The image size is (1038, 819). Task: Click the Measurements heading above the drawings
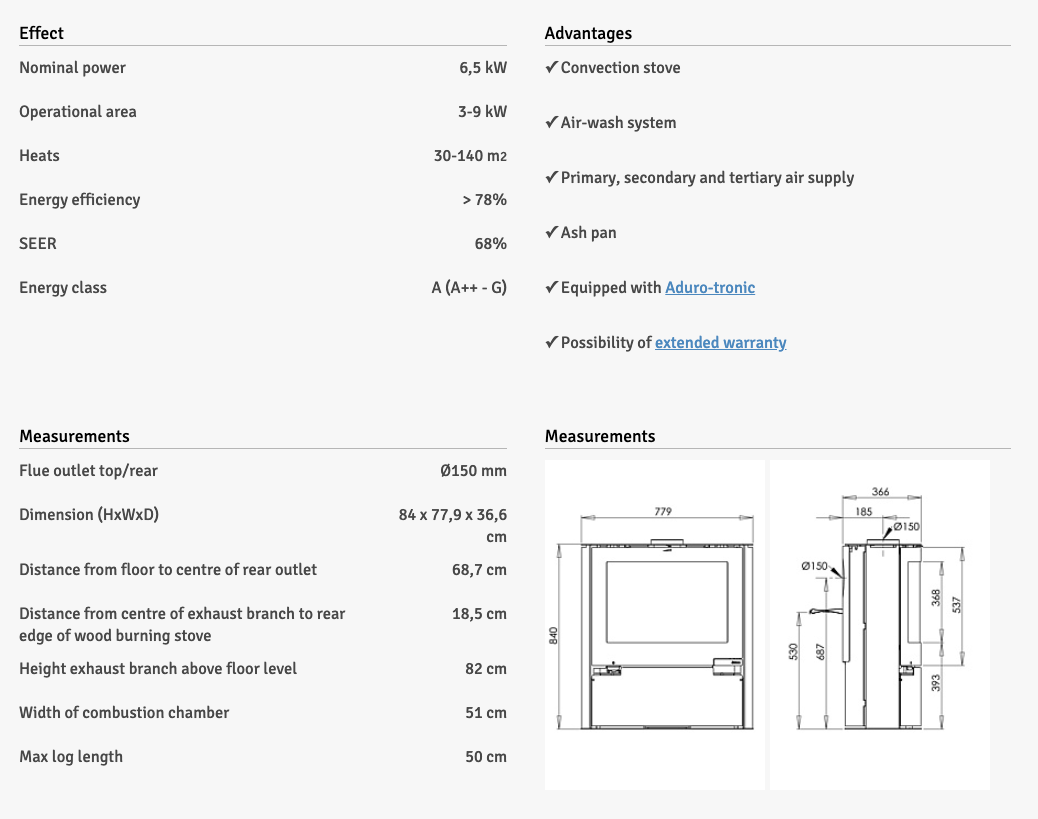600,436
